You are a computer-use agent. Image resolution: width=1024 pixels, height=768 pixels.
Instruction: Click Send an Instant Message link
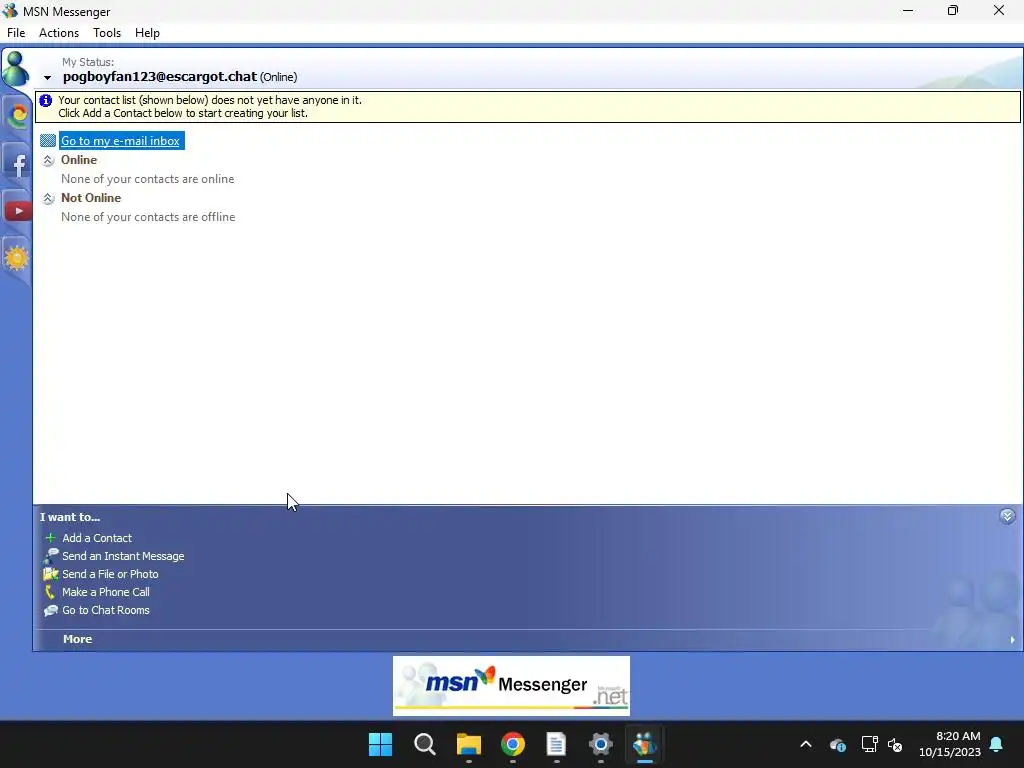point(123,556)
